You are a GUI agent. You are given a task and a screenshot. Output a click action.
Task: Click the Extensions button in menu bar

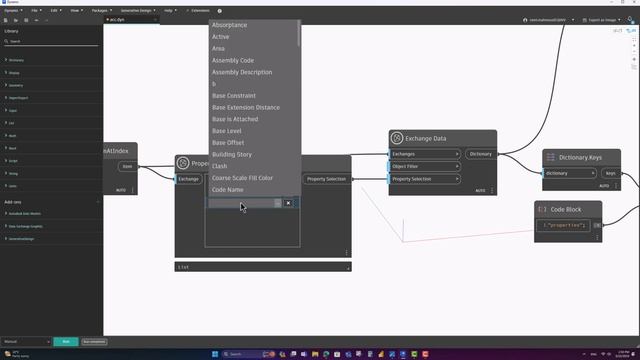tap(198, 11)
